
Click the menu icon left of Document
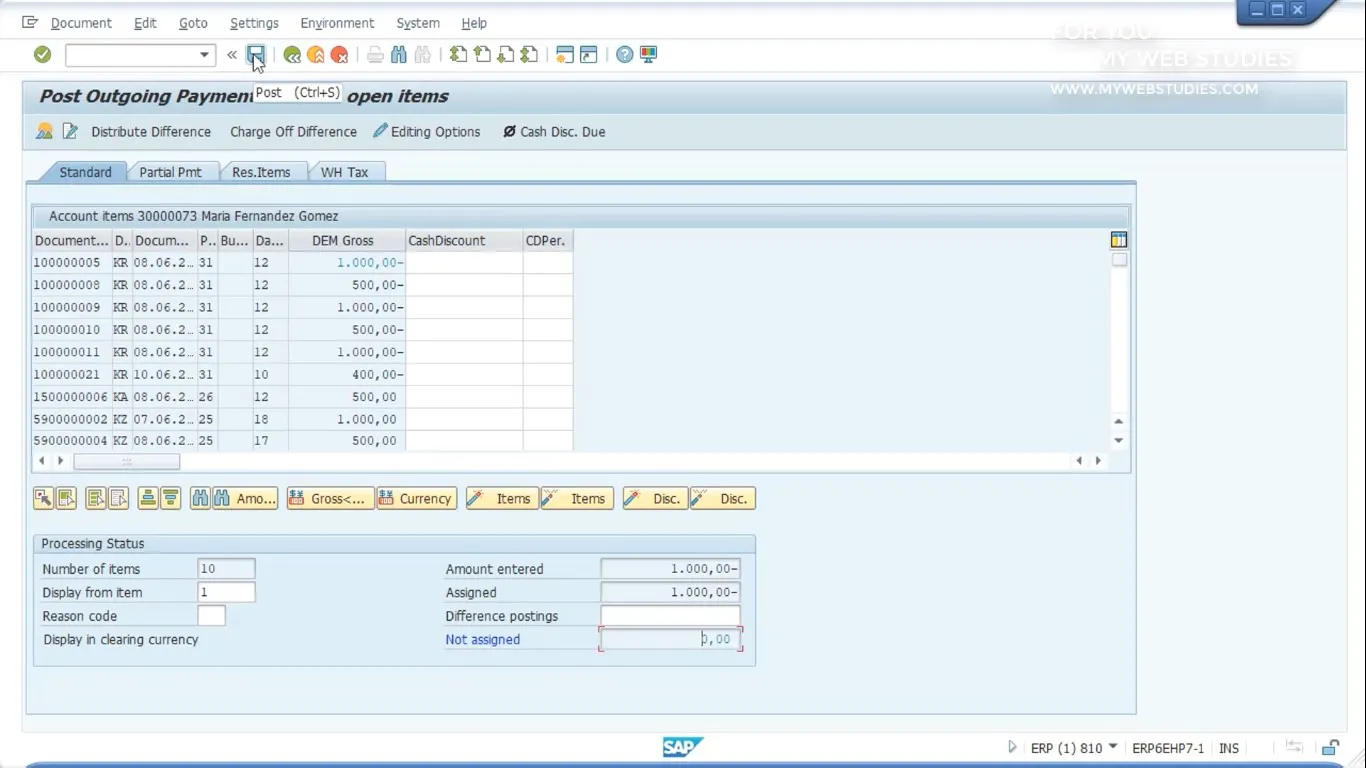[29, 22]
